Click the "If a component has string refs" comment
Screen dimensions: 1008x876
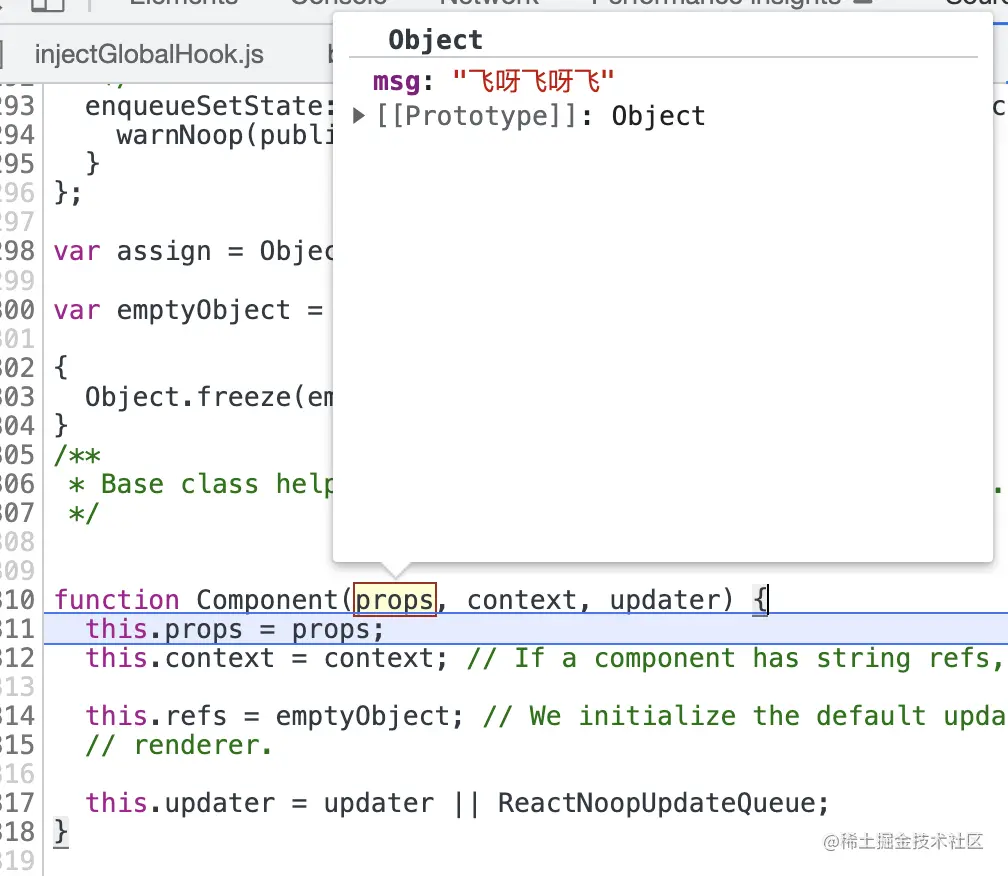tap(737, 658)
